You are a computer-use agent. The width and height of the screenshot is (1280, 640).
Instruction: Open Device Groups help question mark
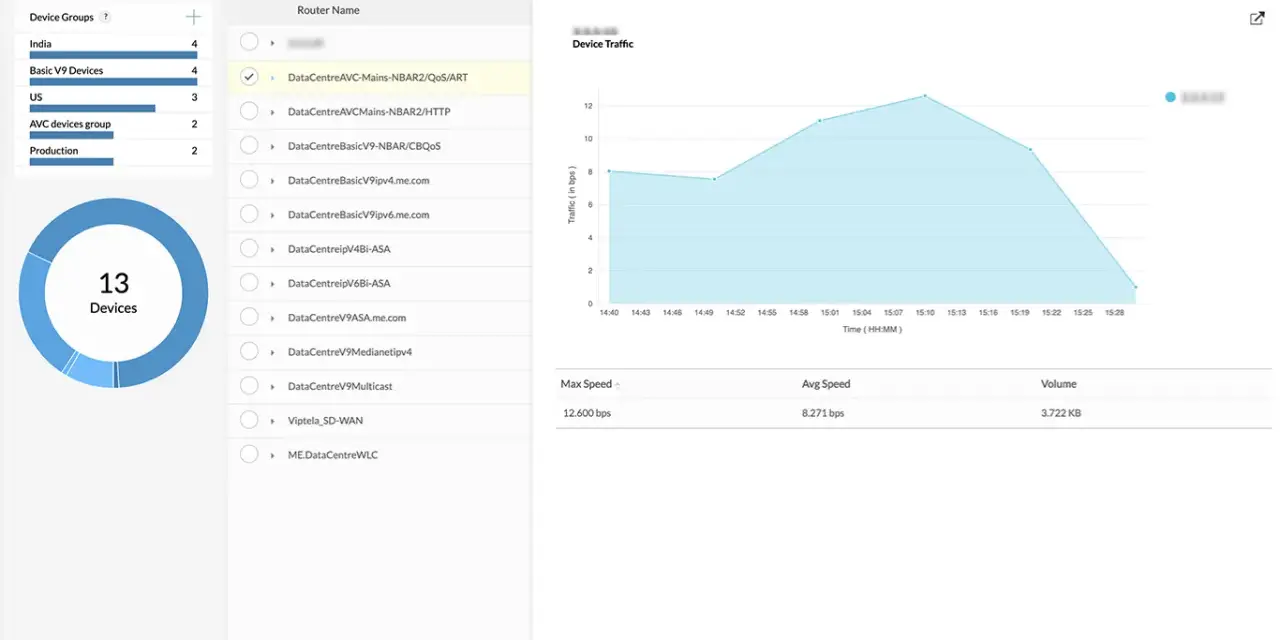point(106,17)
